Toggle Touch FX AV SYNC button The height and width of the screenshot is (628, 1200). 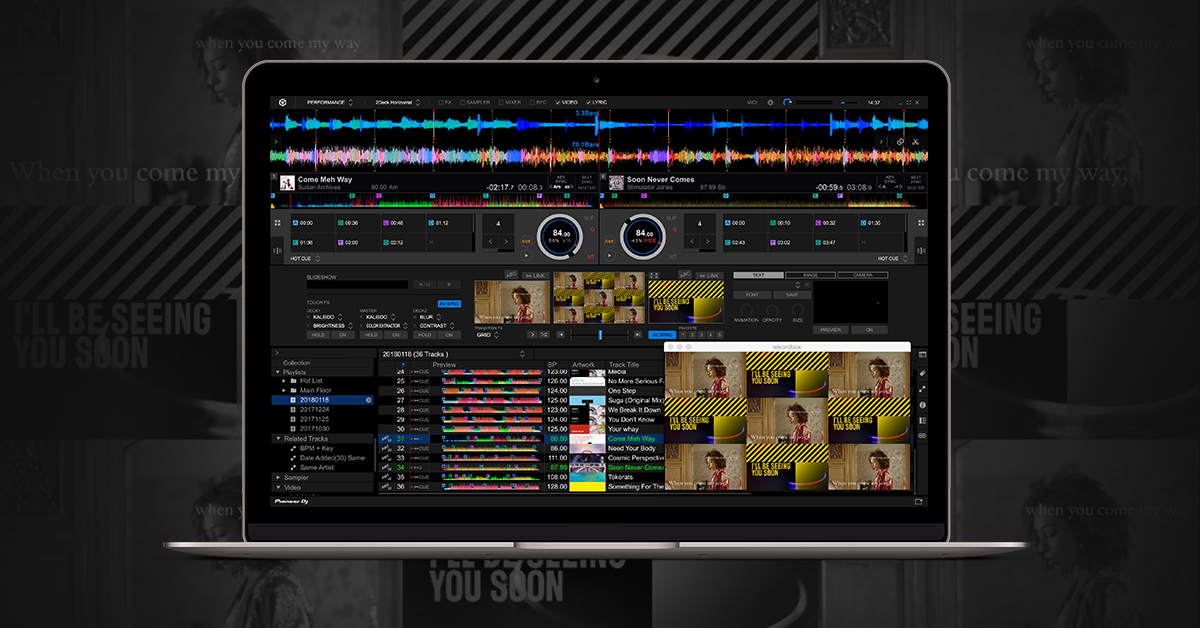point(449,303)
